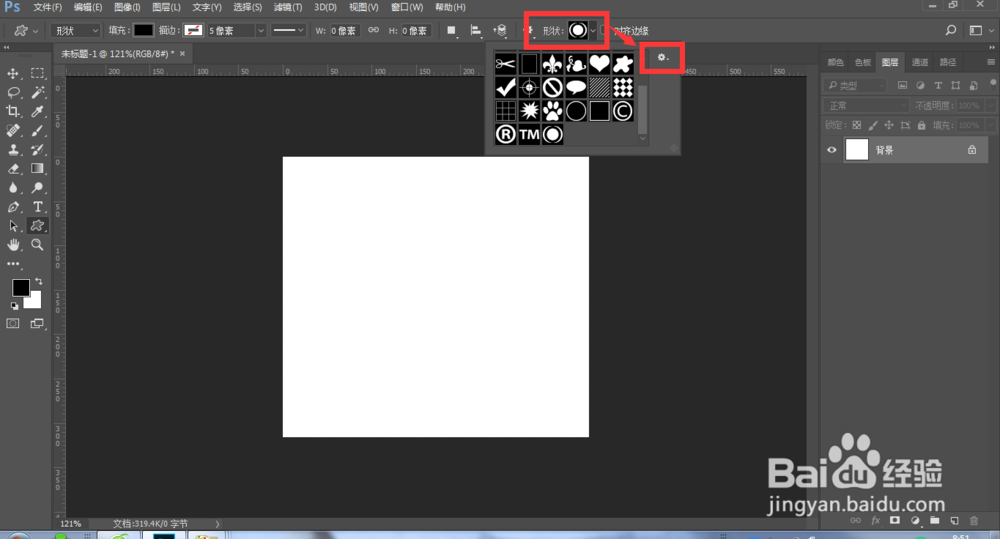Select the Zoom tool
This screenshot has width=1000, height=539.
[x=37, y=245]
